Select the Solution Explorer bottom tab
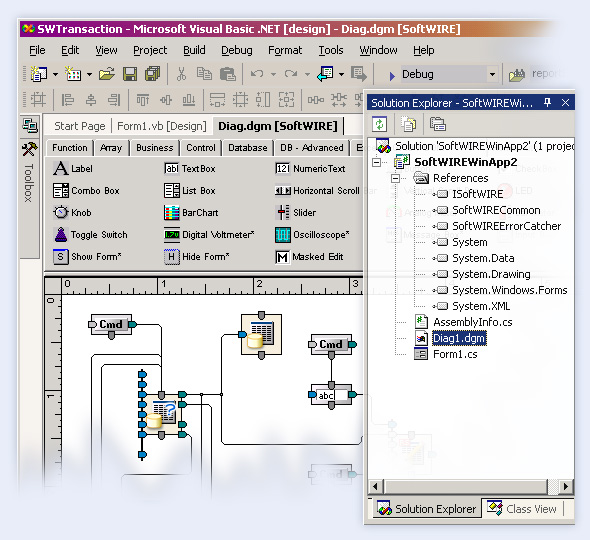 pyautogui.click(x=426, y=509)
